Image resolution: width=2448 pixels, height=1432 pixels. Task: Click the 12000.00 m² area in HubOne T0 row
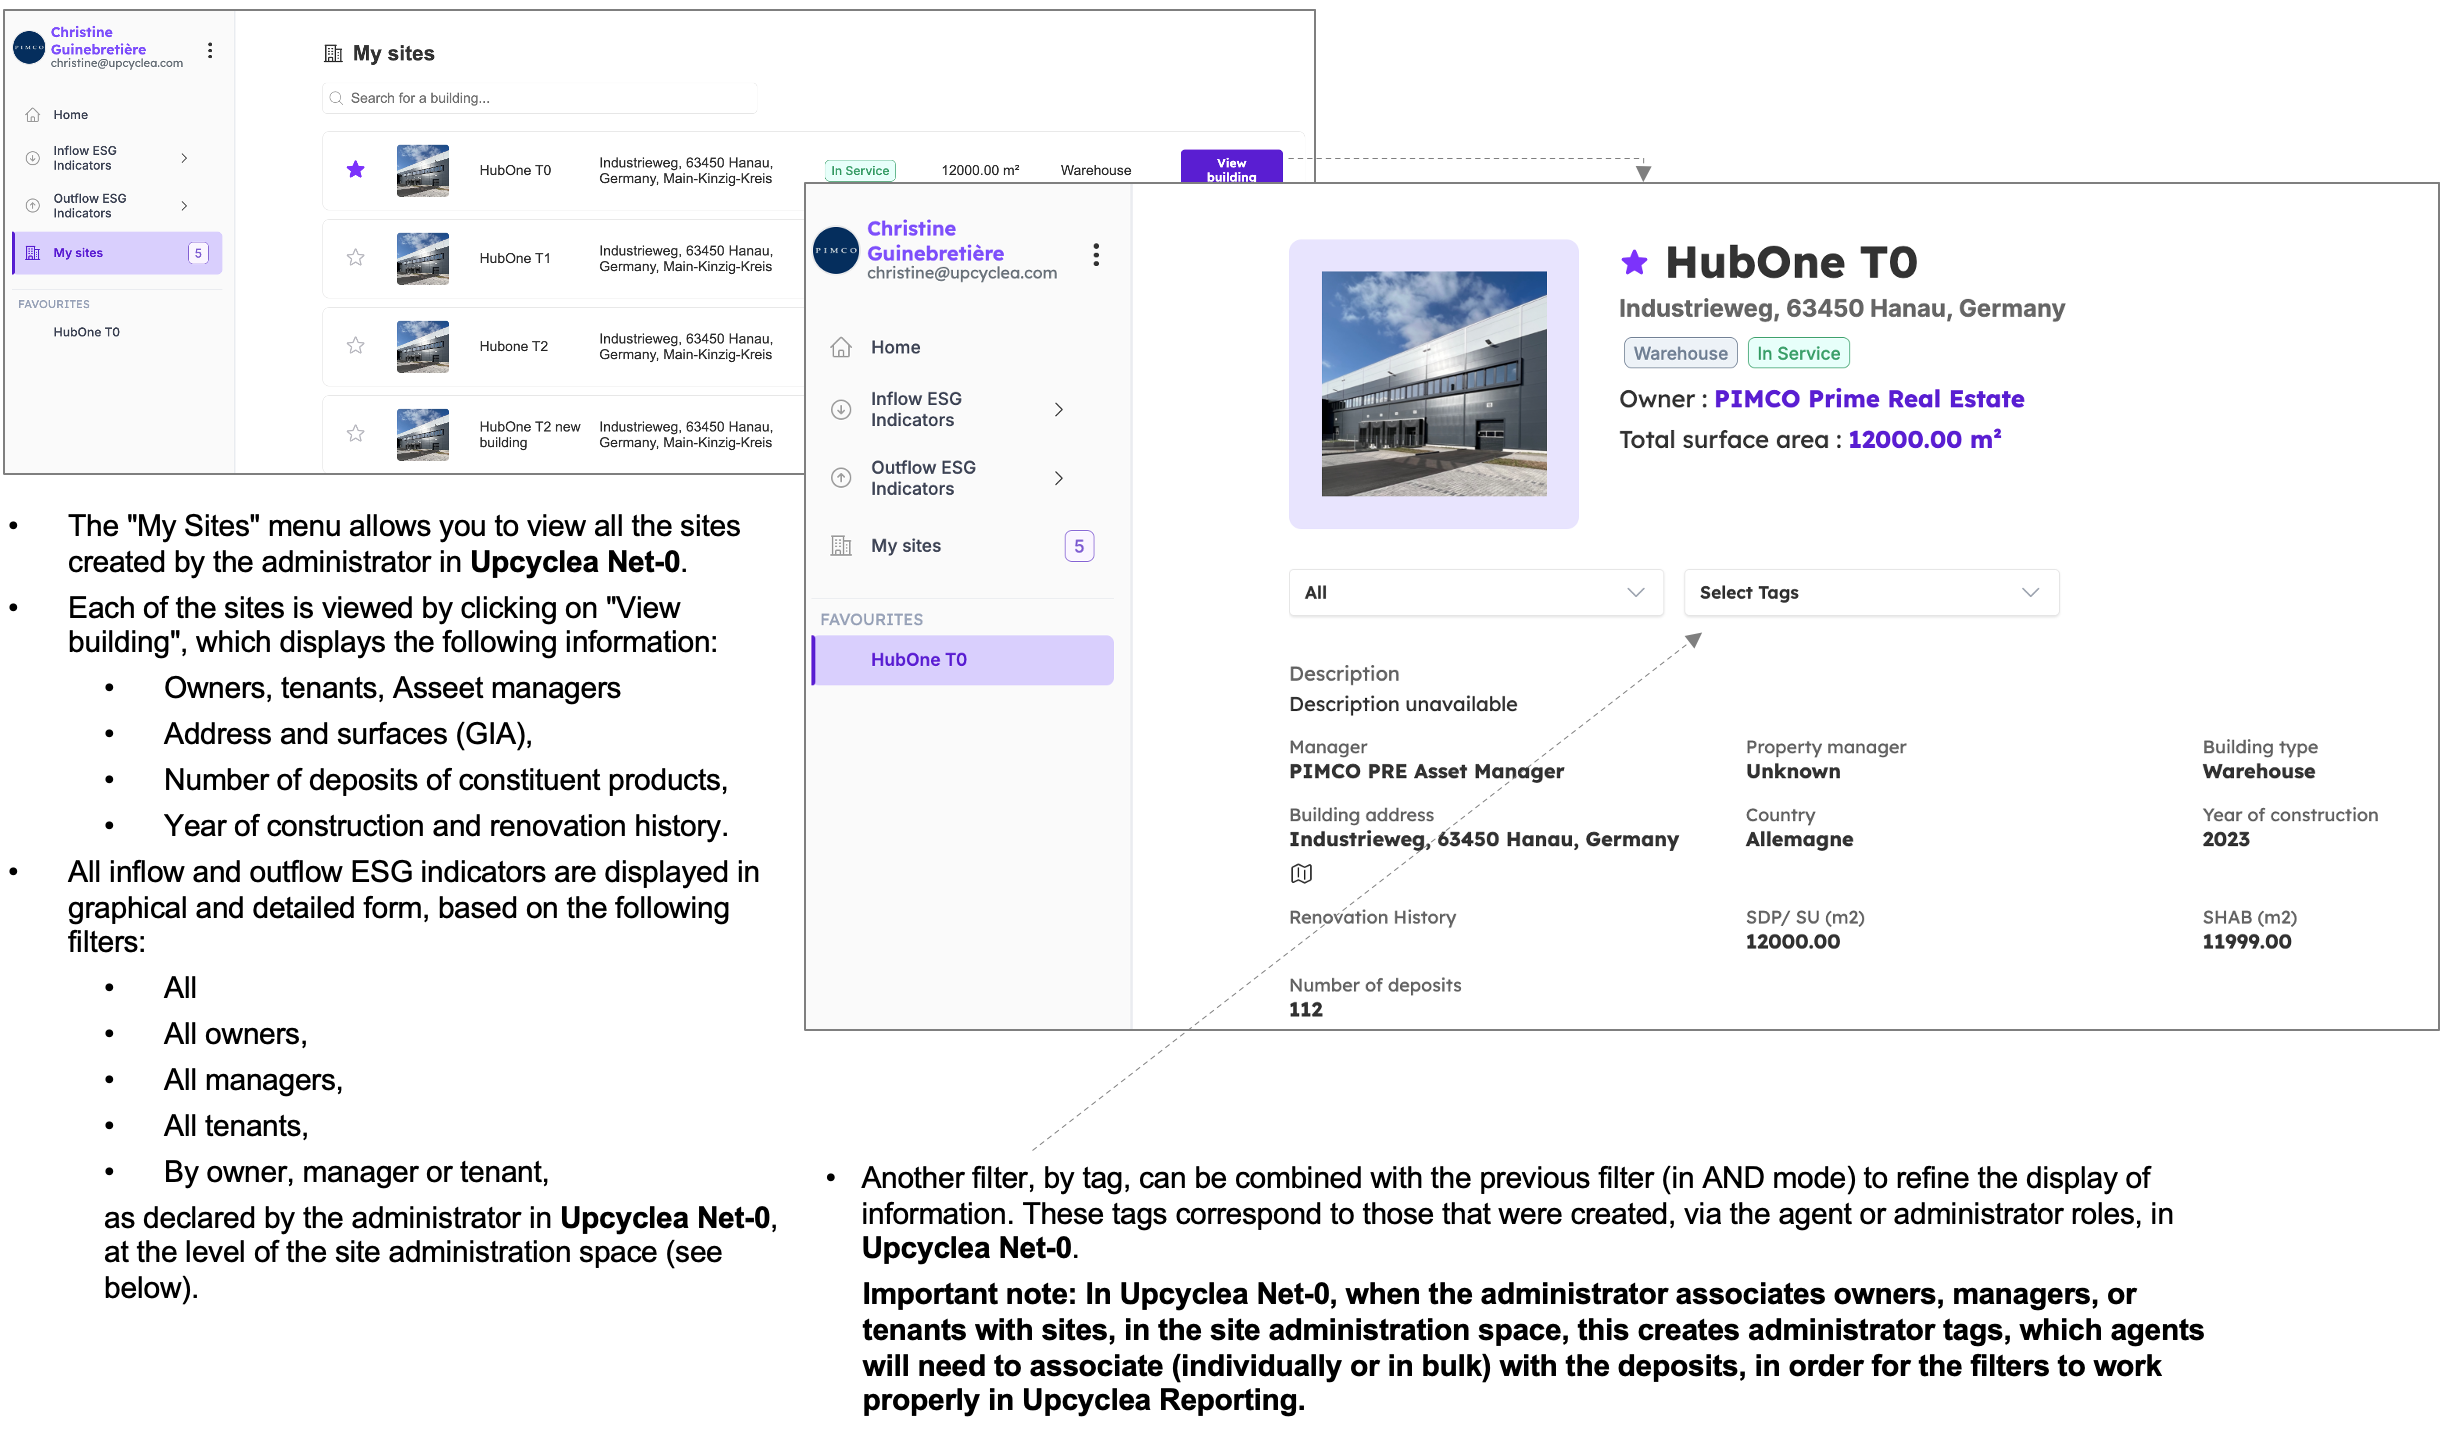click(x=980, y=171)
